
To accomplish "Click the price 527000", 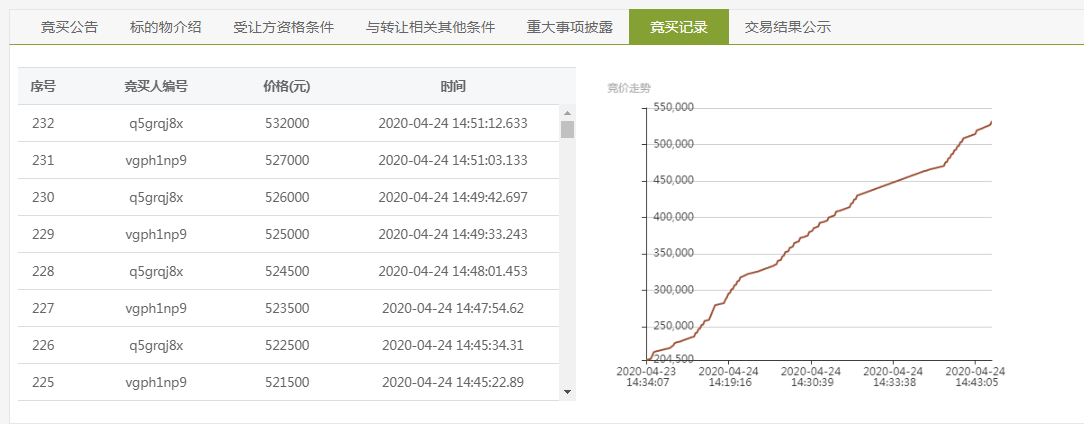I will [x=287, y=160].
